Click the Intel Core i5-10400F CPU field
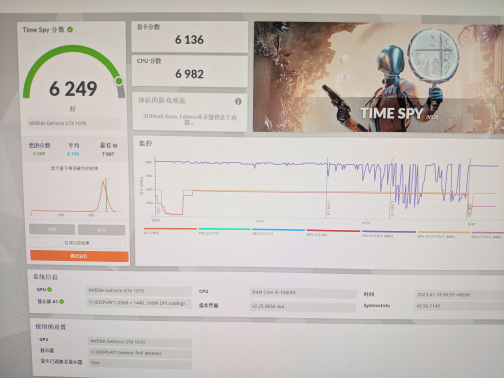 (303, 292)
